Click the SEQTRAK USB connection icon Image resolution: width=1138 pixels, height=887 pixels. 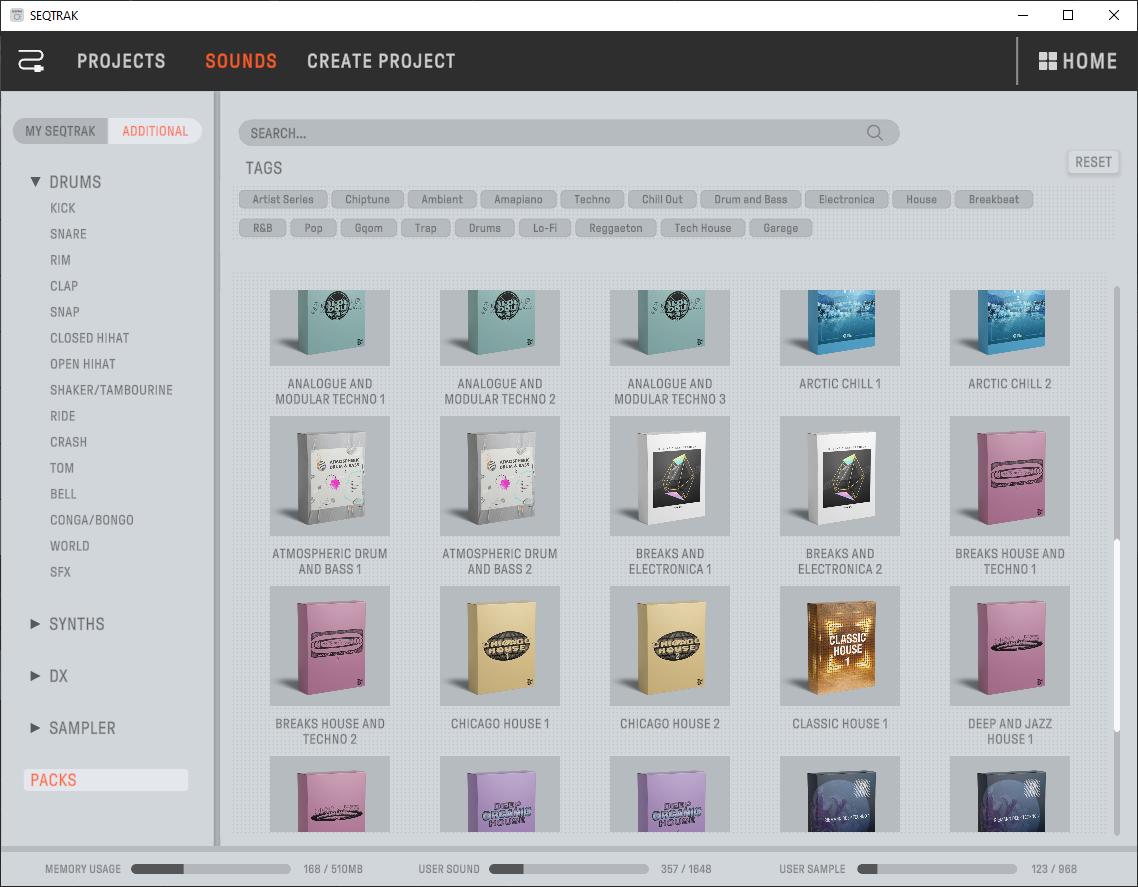point(30,61)
